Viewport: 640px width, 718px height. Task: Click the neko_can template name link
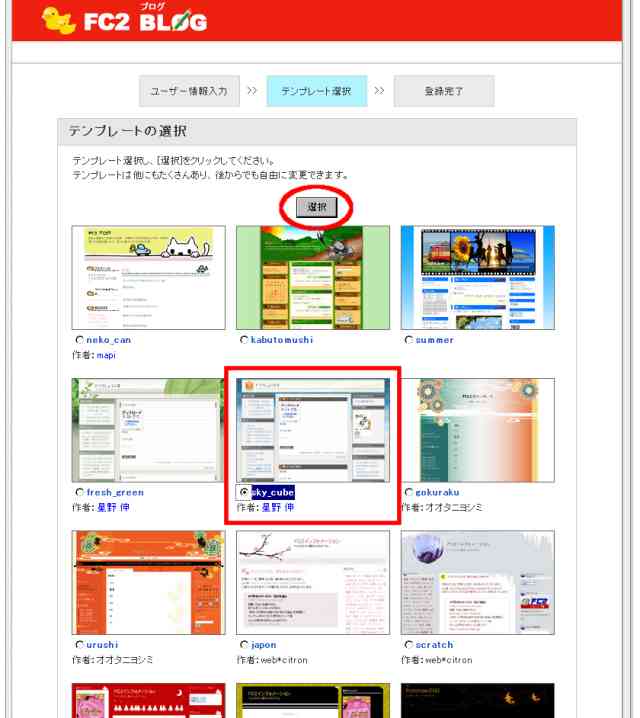click(x=109, y=340)
